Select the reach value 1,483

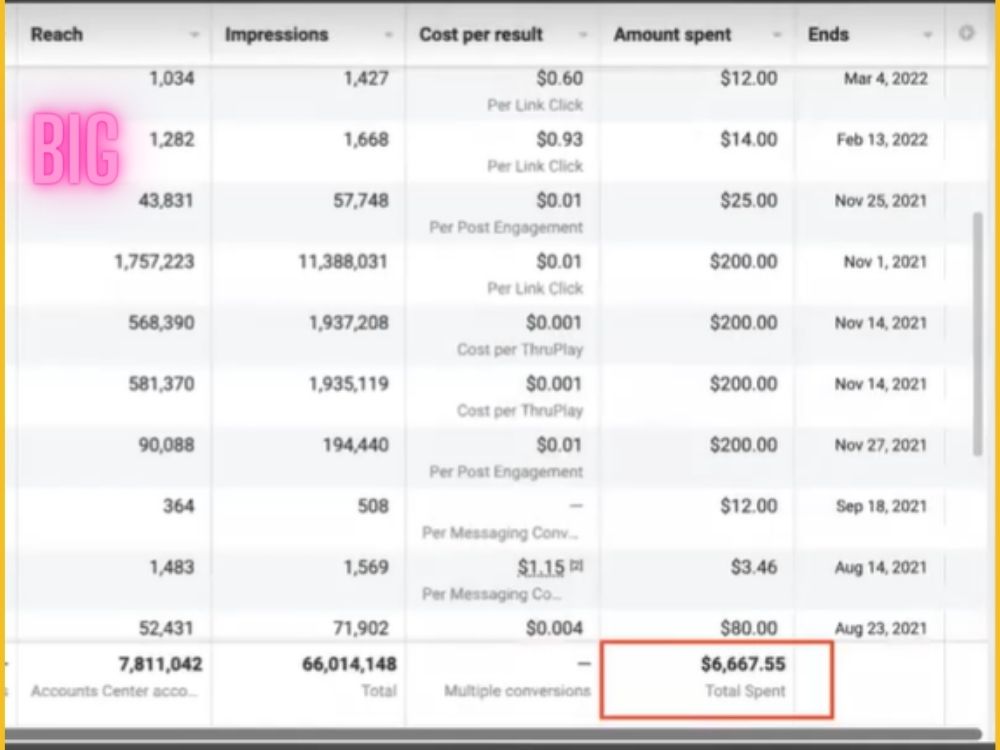172,568
